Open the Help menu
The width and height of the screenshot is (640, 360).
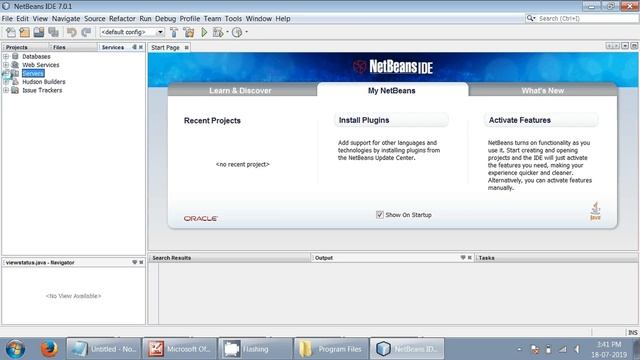[282, 19]
